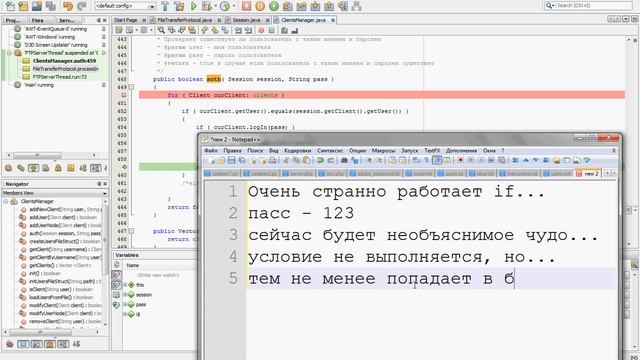Click the red Start Macro Recording icon in editor toolbar
640x360 pixels.
(261, 30)
